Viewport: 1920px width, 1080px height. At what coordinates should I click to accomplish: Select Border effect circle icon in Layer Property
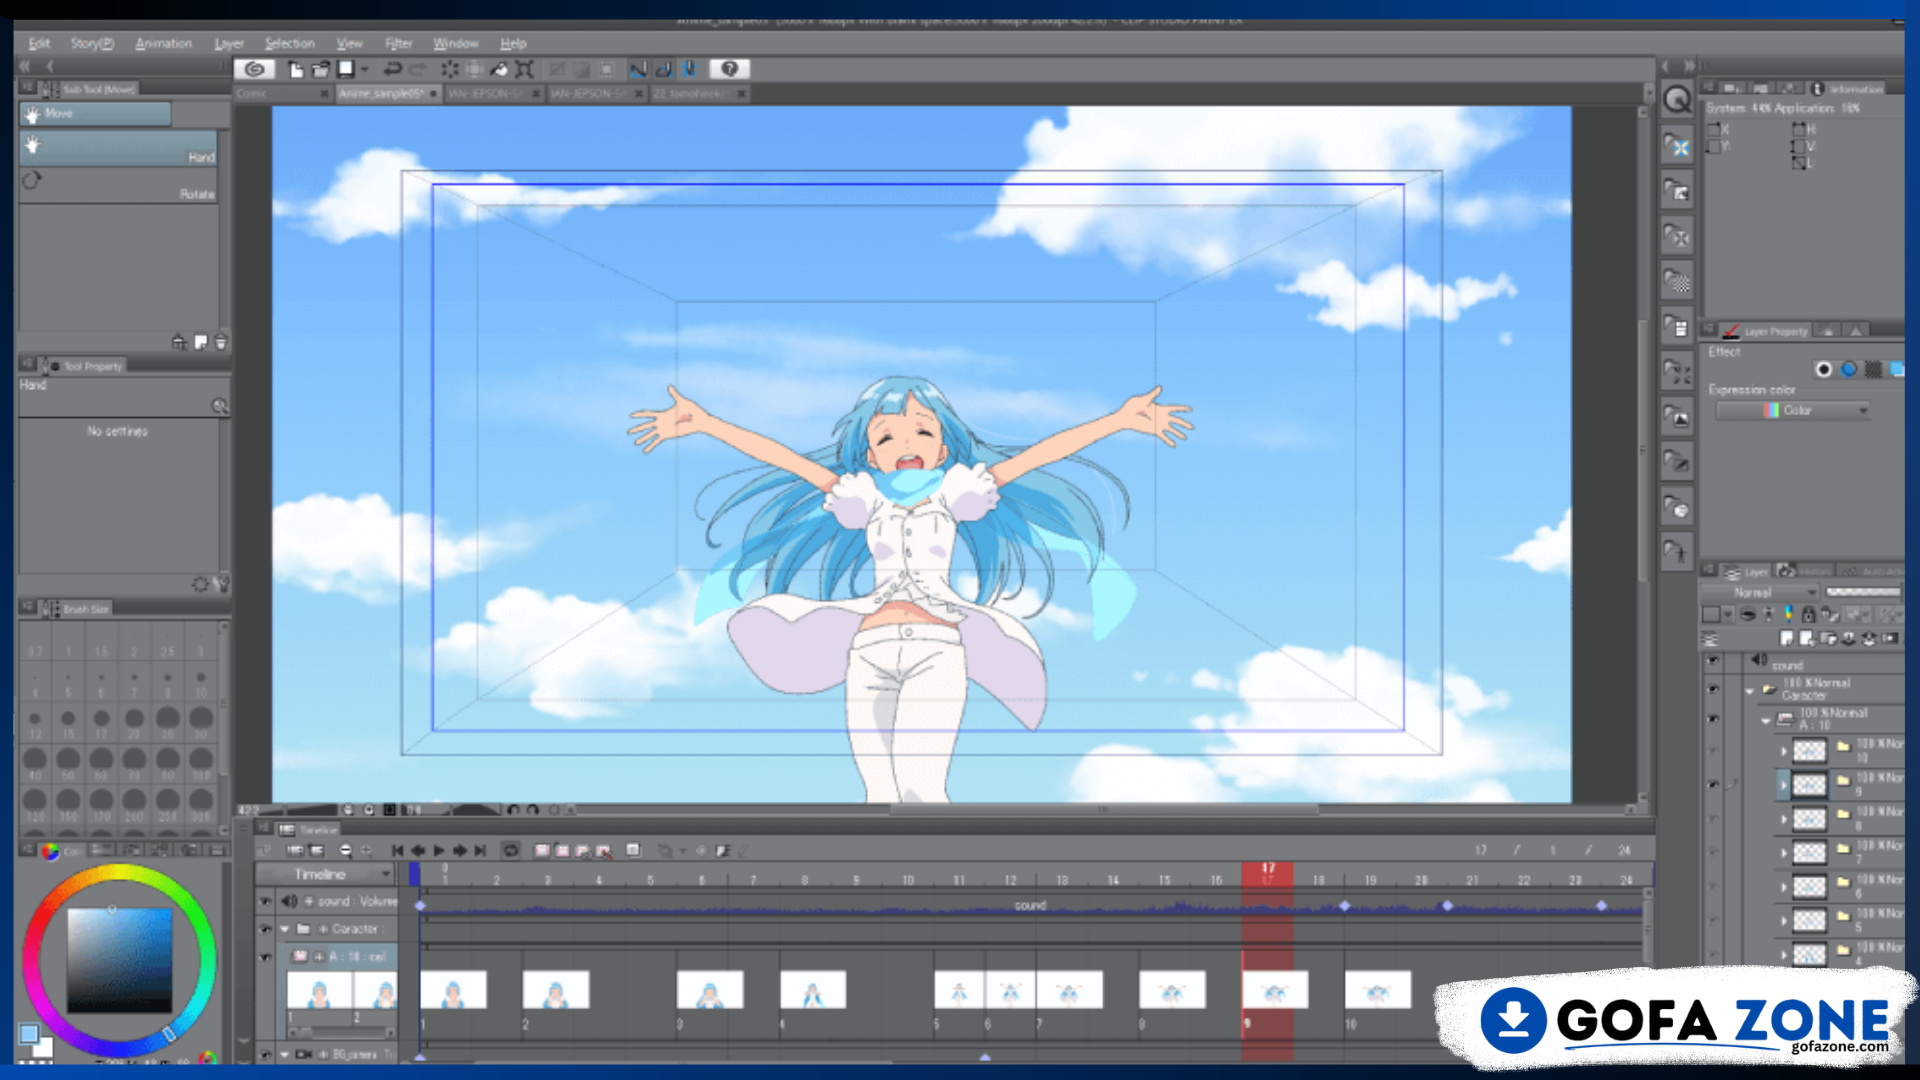1824,369
